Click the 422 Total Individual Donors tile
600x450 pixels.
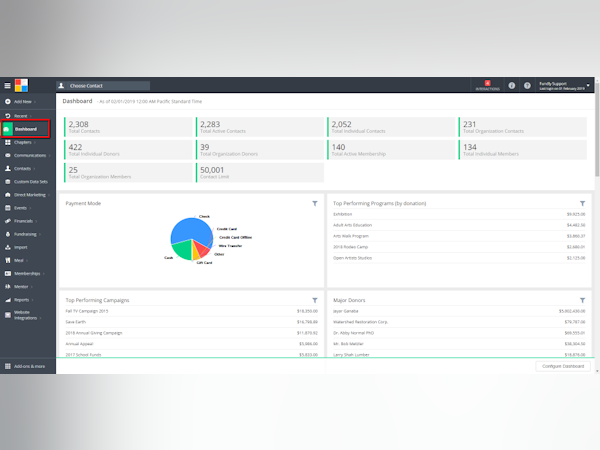tap(128, 150)
